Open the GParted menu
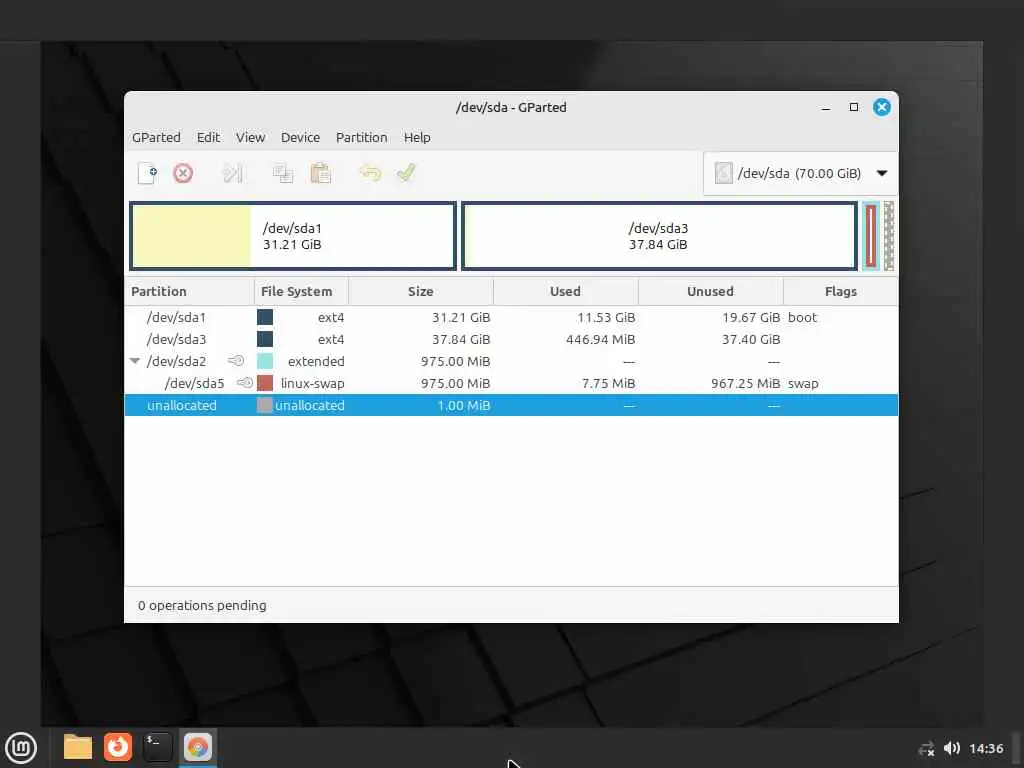Screen dimensions: 1024x768 156,138
